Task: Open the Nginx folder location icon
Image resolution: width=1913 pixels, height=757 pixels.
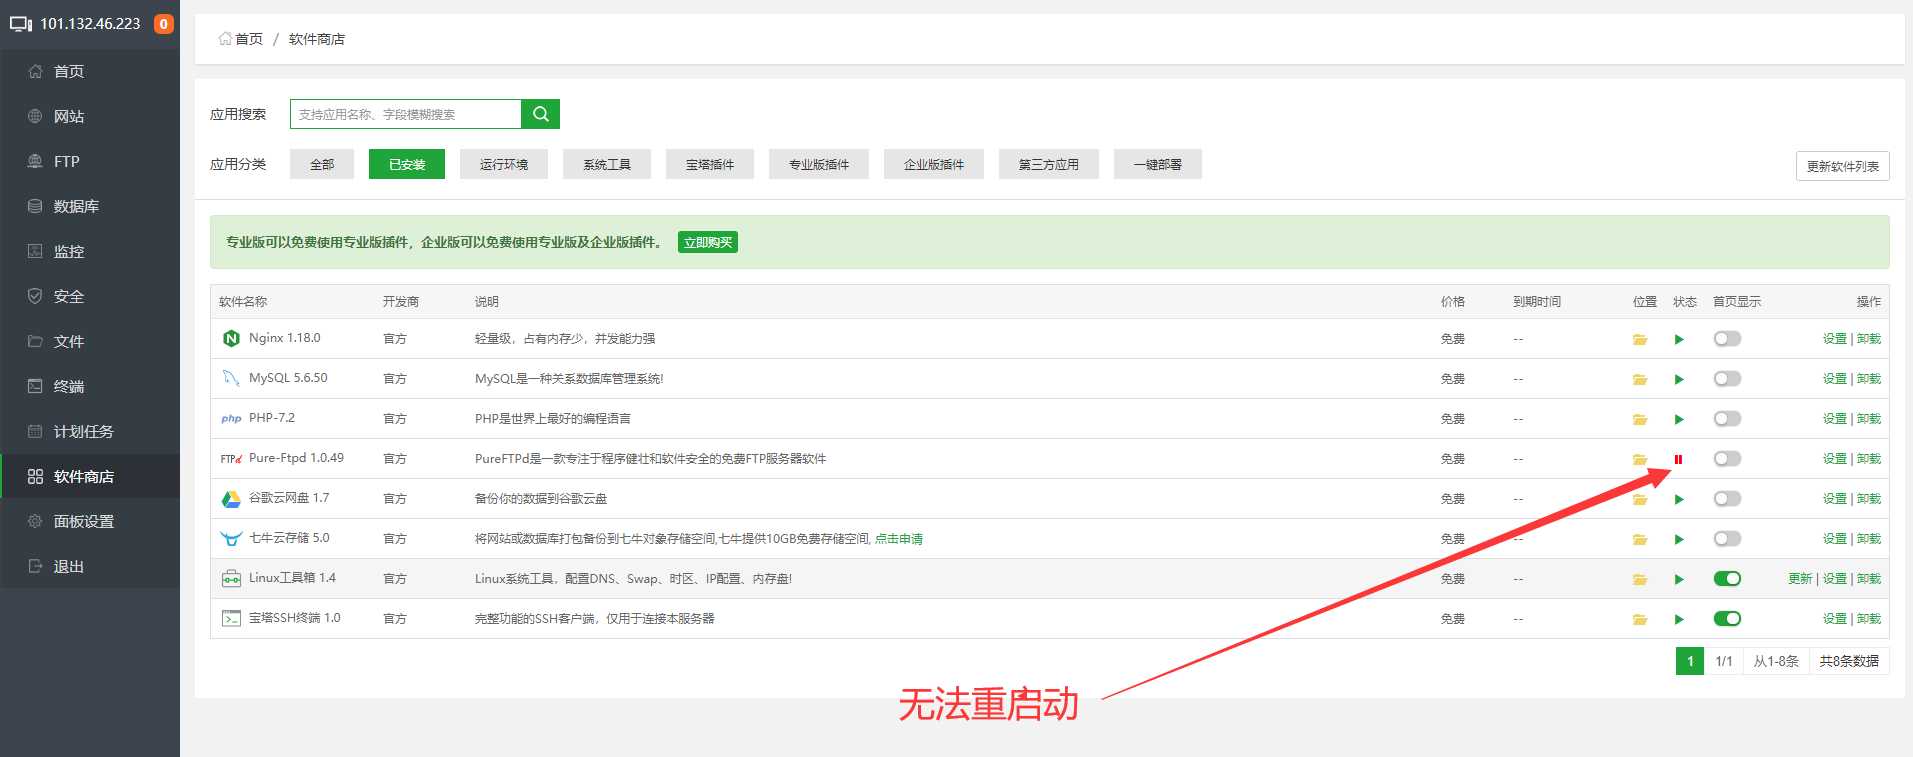Action: pyautogui.click(x=1640, y=339)
